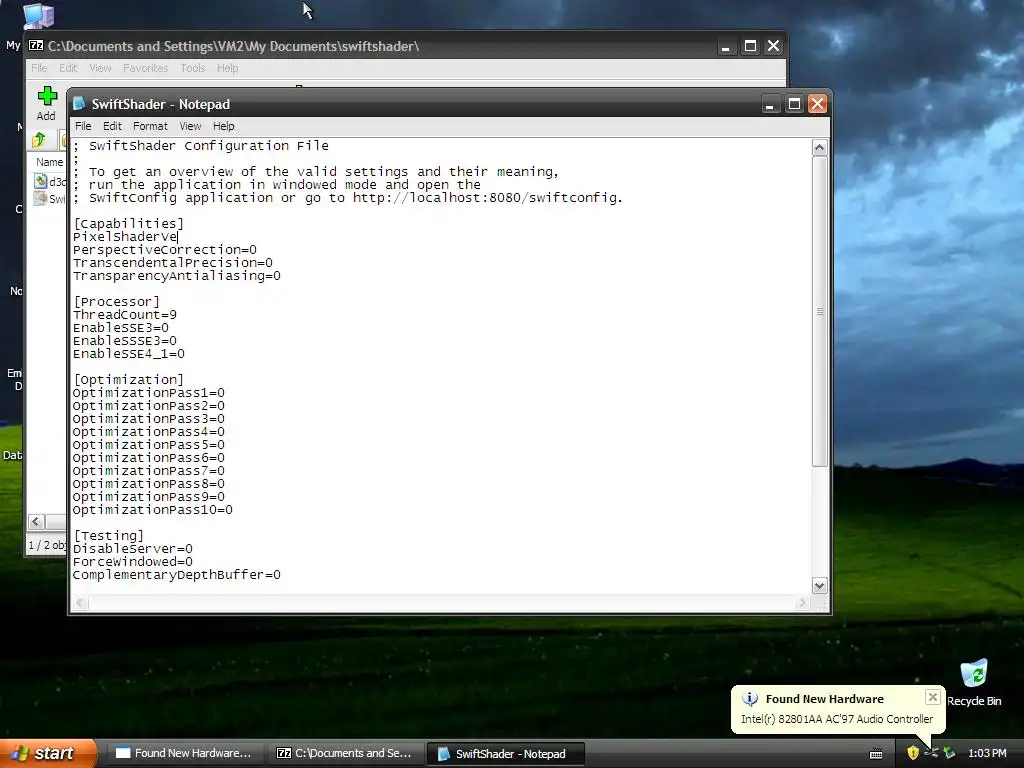The width and height of the screenshot is (1024, 768).
Task: Click on ComplementaryDepthBuffer=0 line
Action: pyautogui.click(x=176, y=575)
